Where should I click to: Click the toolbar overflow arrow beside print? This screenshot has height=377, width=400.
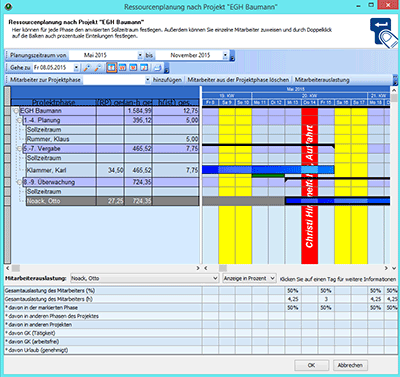click(166, 68)
